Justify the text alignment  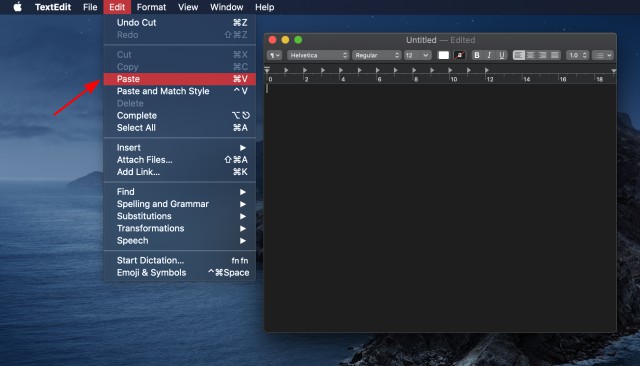555,55
